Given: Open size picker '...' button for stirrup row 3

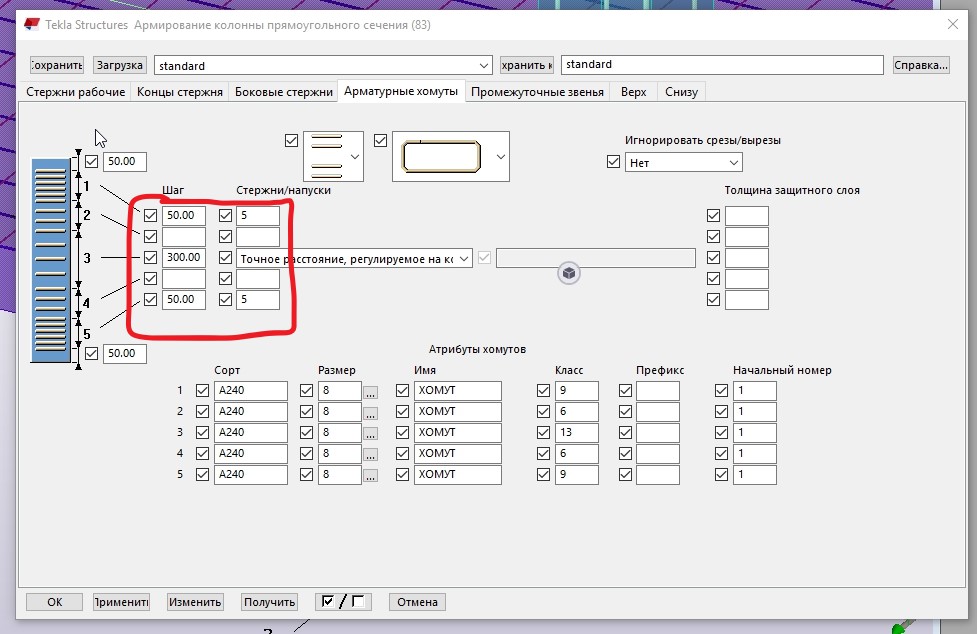Looking at the screenshot, I should point(371,433).
